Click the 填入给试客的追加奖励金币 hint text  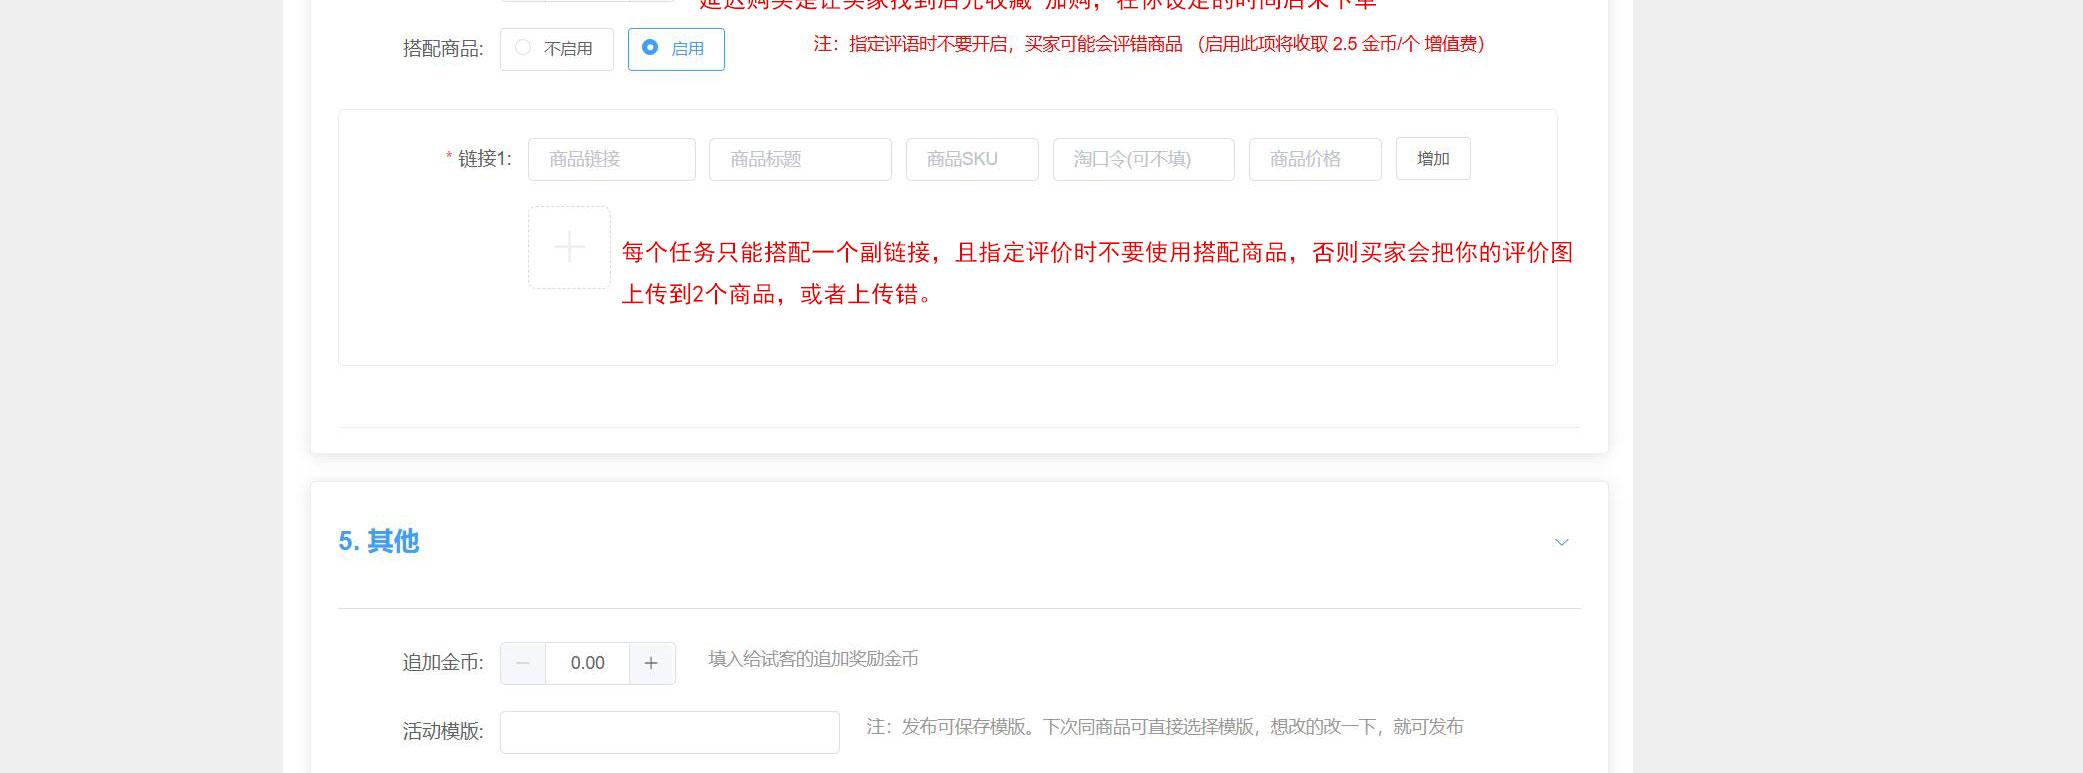coord(813,659)
